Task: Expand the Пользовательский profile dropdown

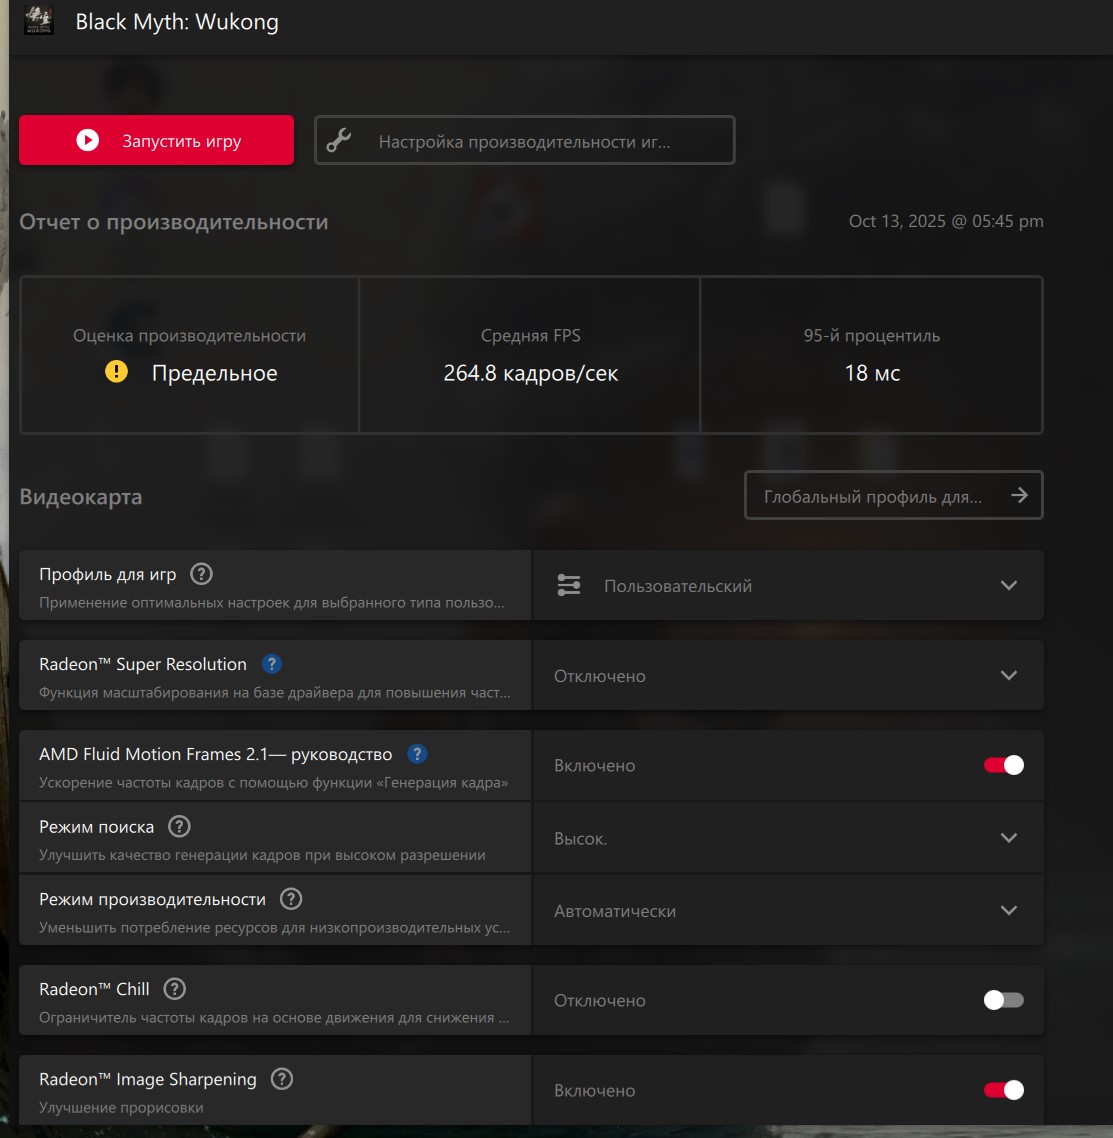Action: (x=788, y=585)
